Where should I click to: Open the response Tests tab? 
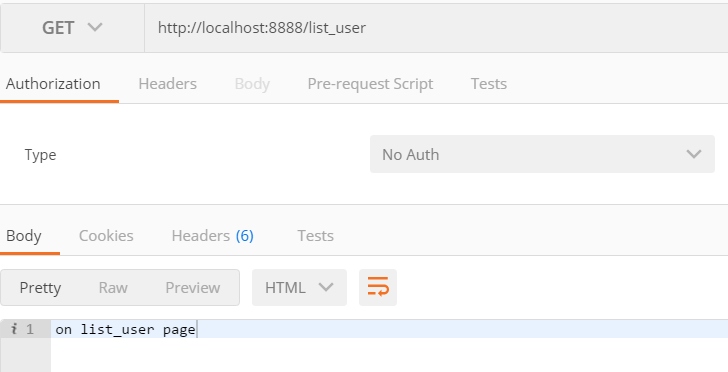click(x=315, y=236)
